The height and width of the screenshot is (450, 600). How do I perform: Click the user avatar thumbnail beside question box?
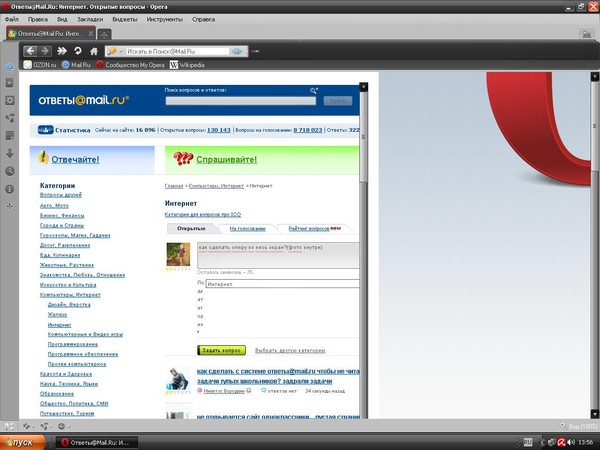(x=178, y=254)
